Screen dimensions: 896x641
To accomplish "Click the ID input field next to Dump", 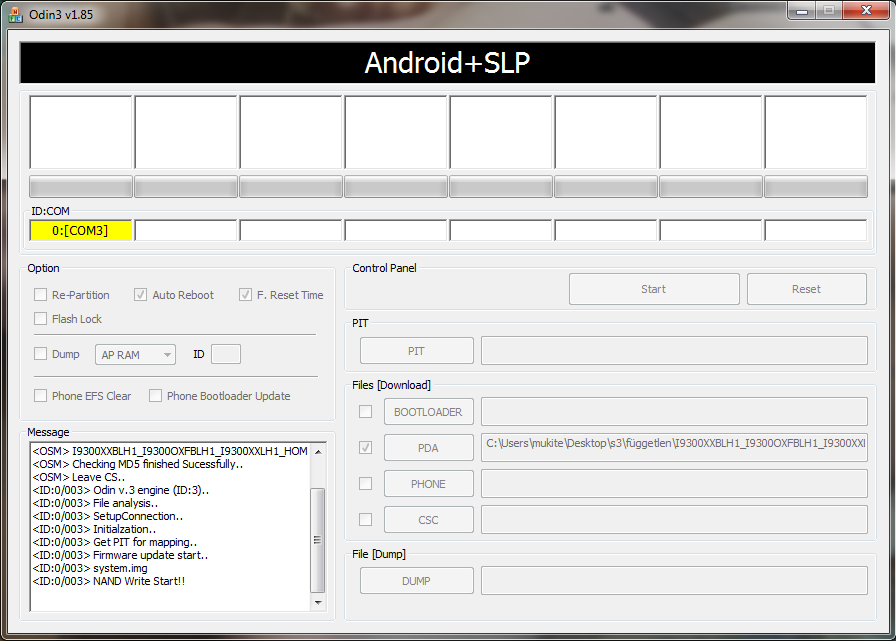I will [x=226, y=354].
